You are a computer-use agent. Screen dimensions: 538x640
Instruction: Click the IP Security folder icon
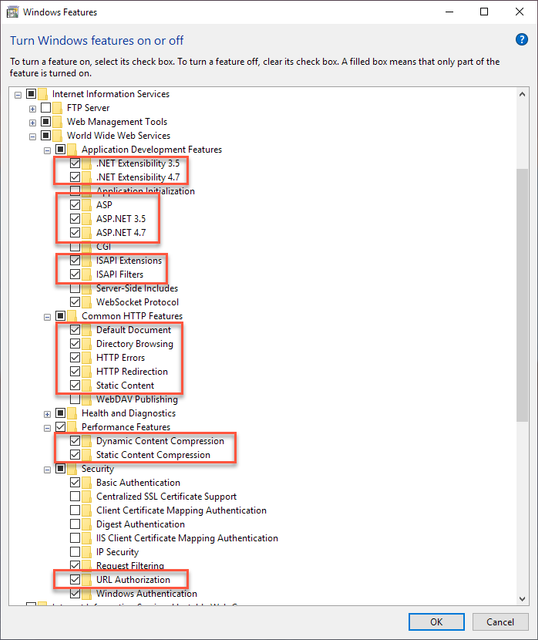[x=87, y=552]
